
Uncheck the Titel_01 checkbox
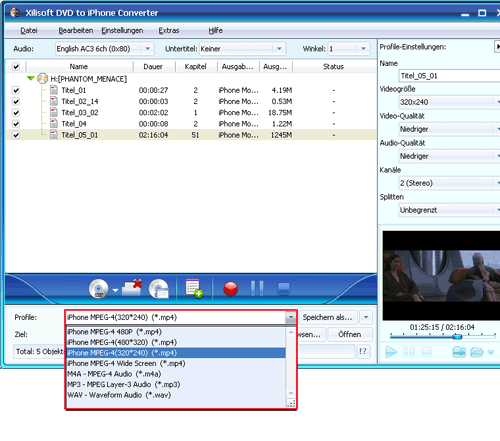16,90
